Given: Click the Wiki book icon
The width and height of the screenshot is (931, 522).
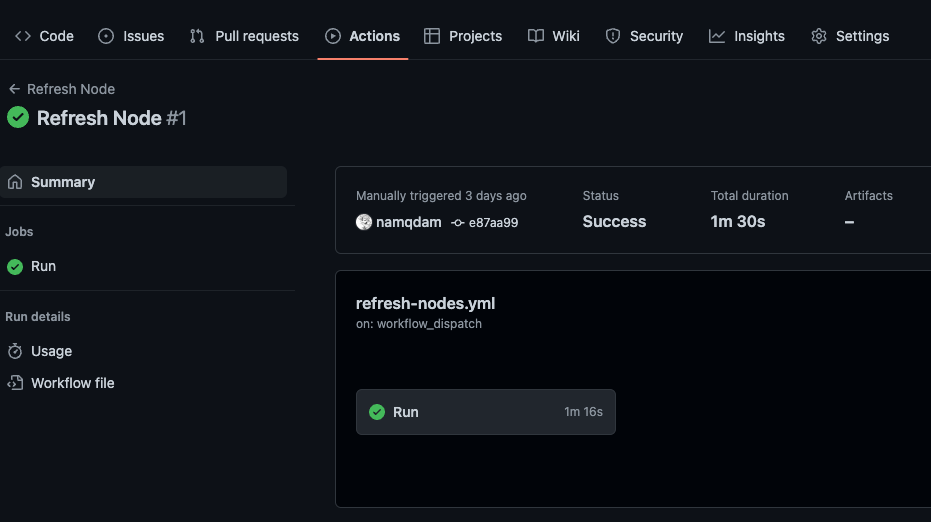Looking at the screenshot, I should 536,36.
